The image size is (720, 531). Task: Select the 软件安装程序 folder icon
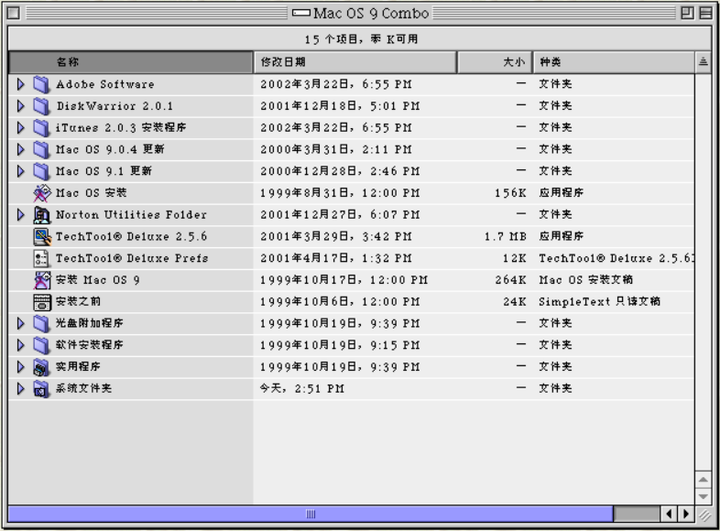coord(41,345)
